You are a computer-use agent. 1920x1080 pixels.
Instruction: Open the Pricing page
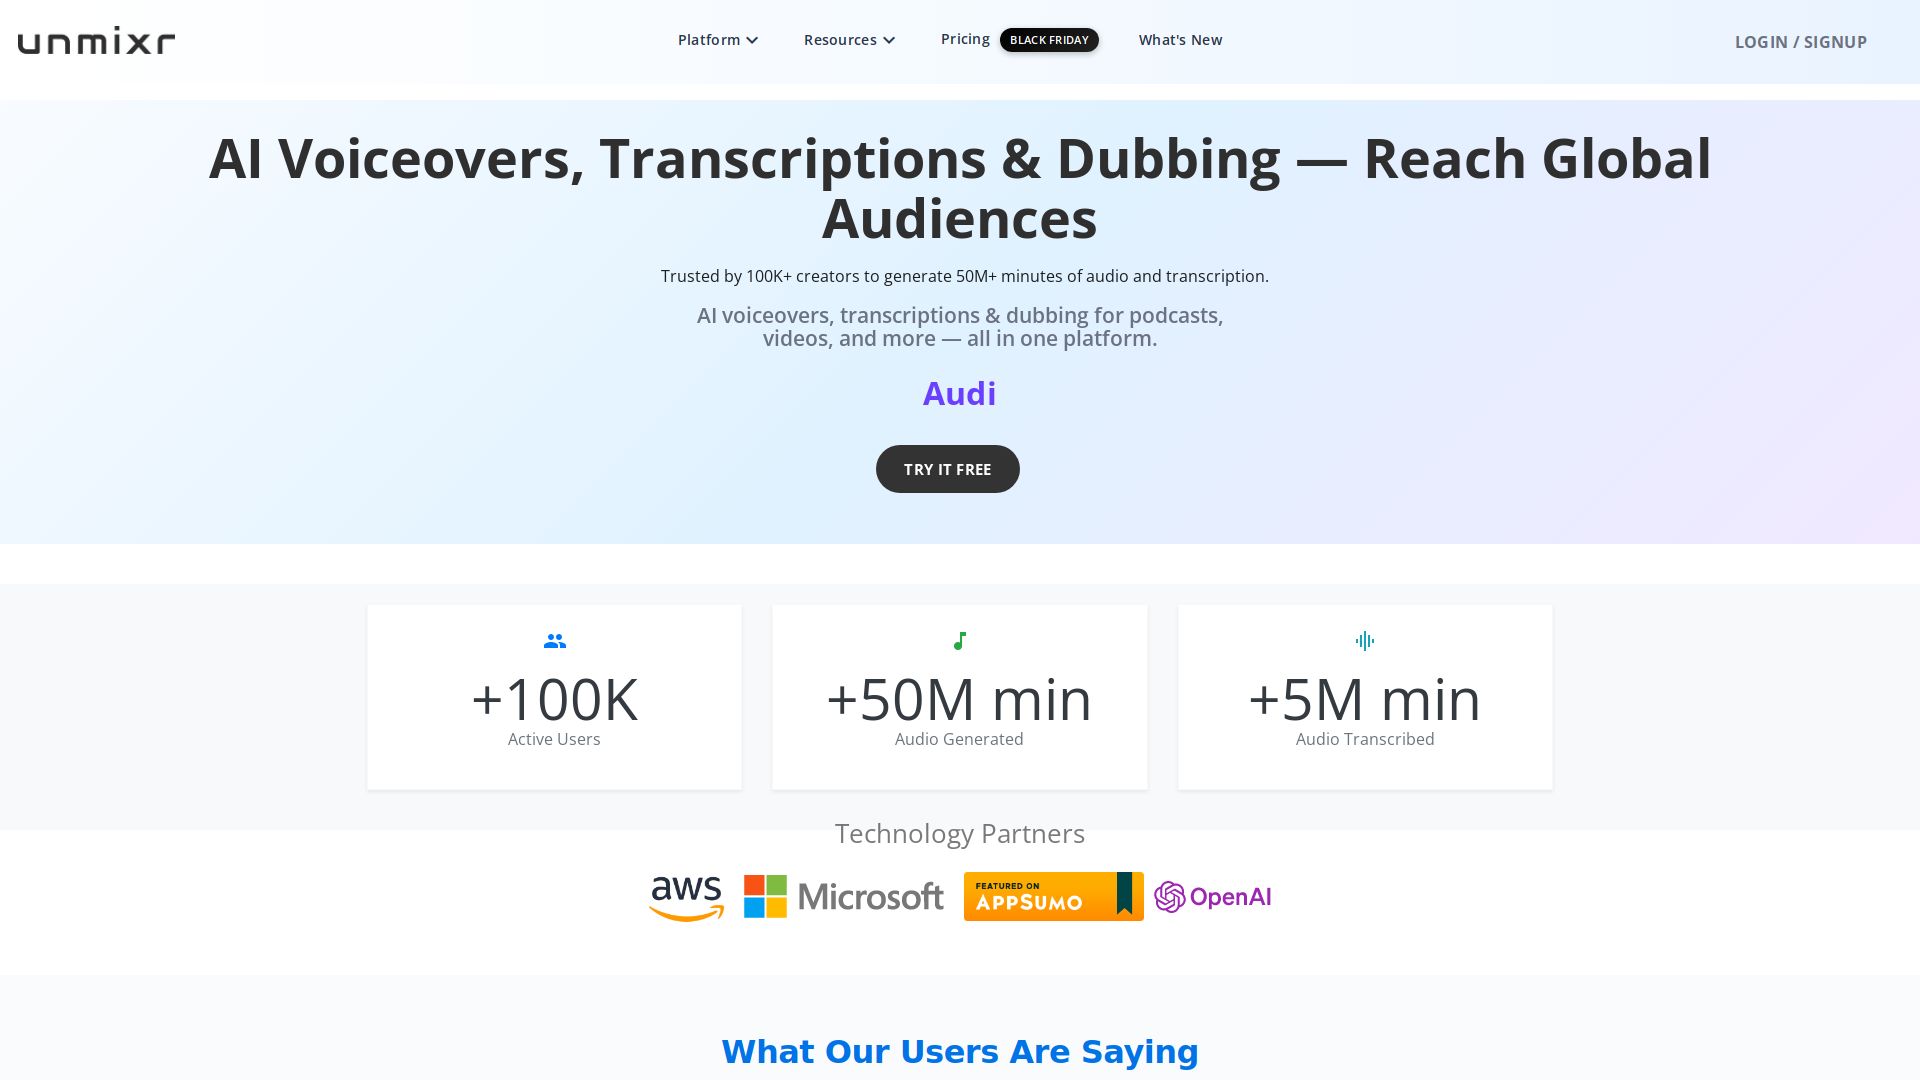click(964, 39)
